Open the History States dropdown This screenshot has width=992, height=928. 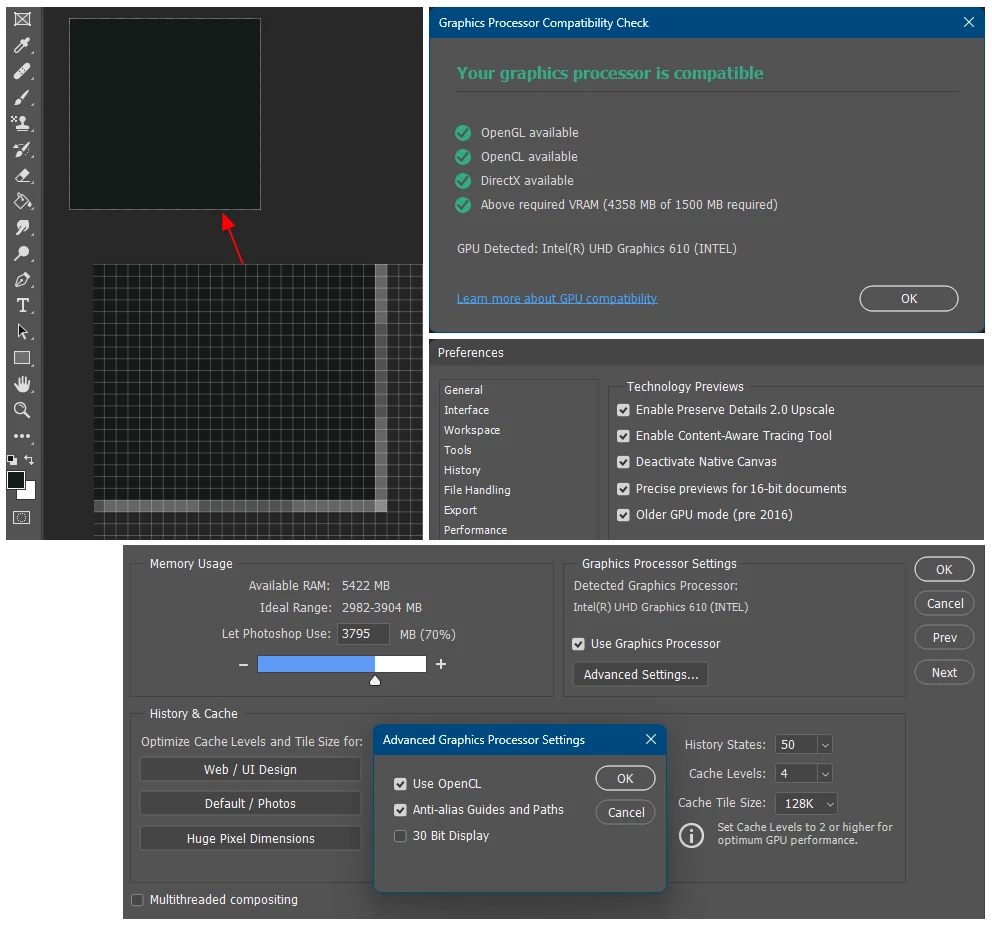[825, 745]
